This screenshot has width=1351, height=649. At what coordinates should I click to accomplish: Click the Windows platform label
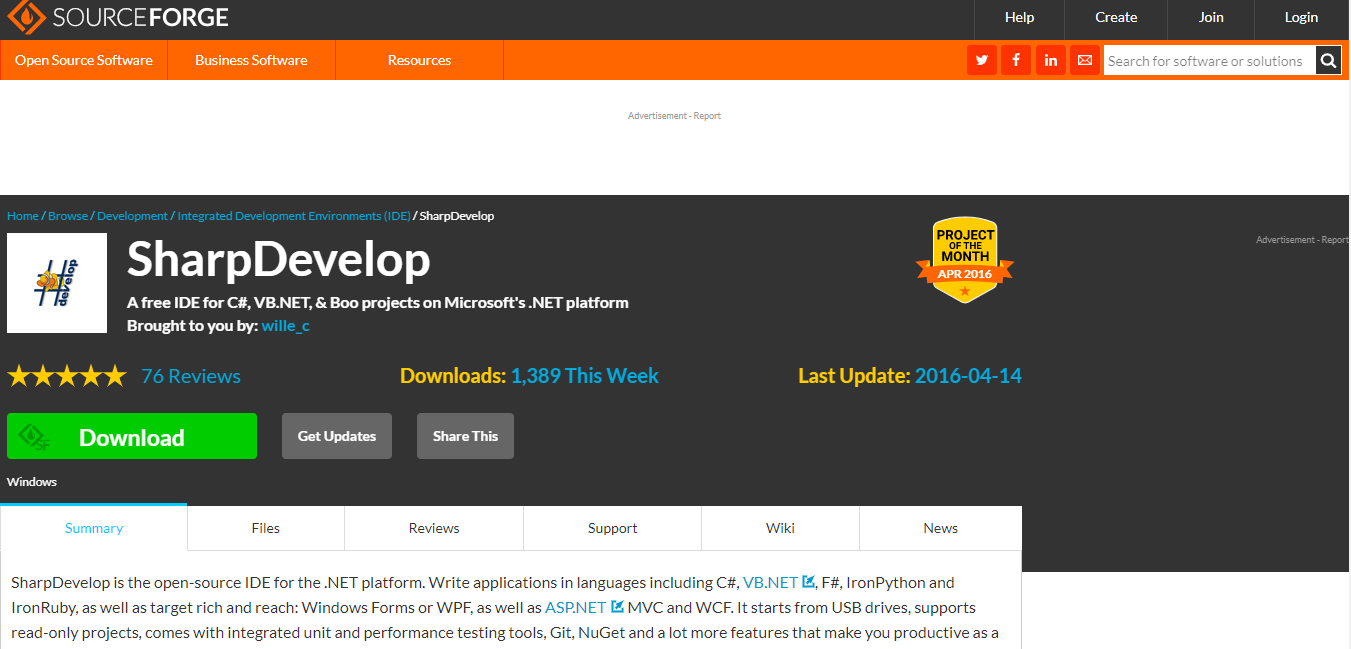[x=32, y=482]
